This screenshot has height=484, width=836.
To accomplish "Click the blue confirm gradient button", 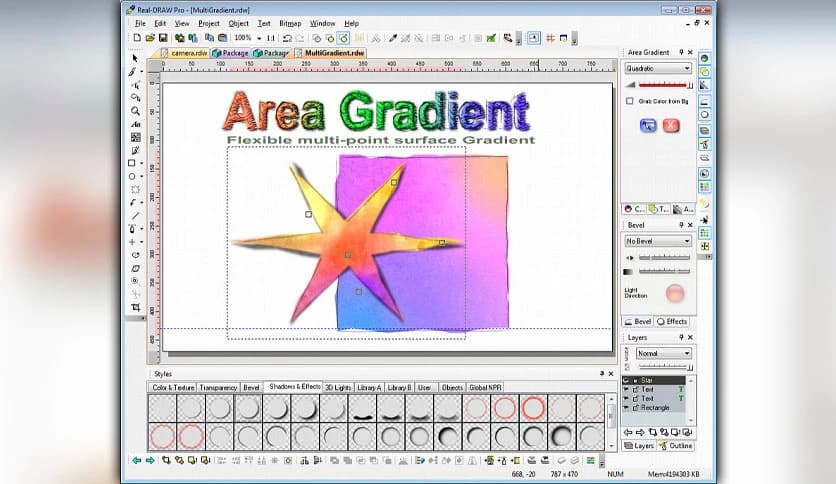I will (648, 126).
